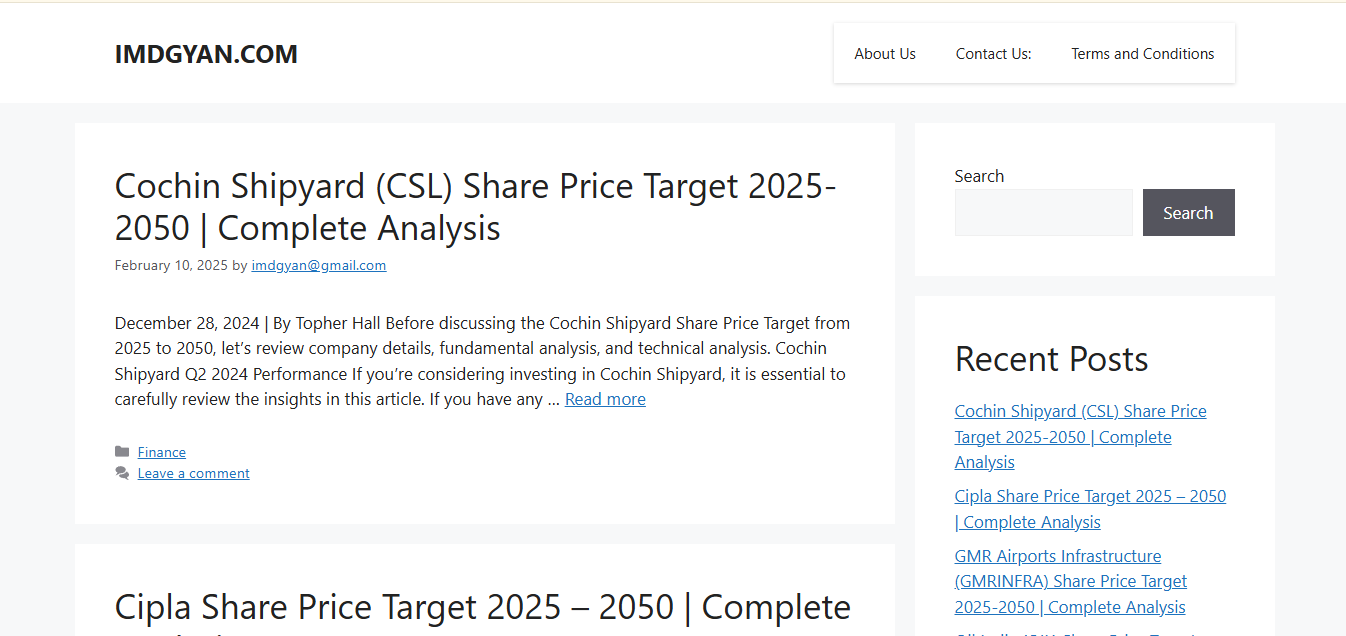Image resolution: width=1346 pixels, height=636 pixels.
Task: Click the Leave a comment link
Action: (194, 473)
